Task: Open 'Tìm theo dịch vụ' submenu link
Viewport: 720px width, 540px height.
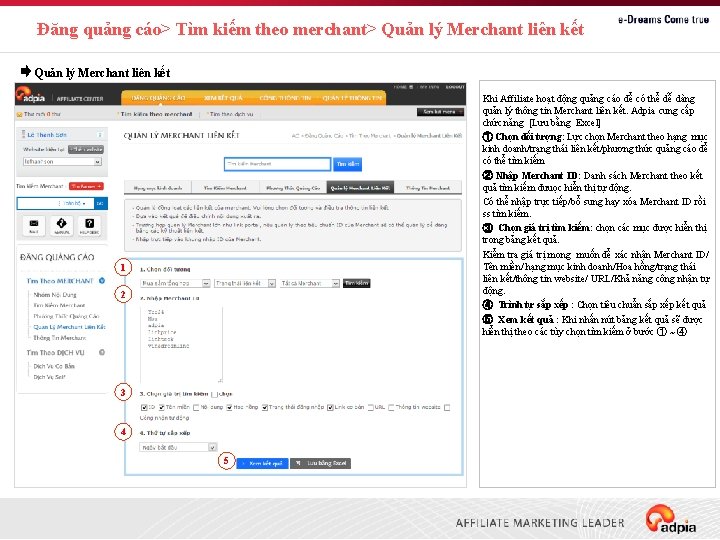Action: tap(231, 114)
